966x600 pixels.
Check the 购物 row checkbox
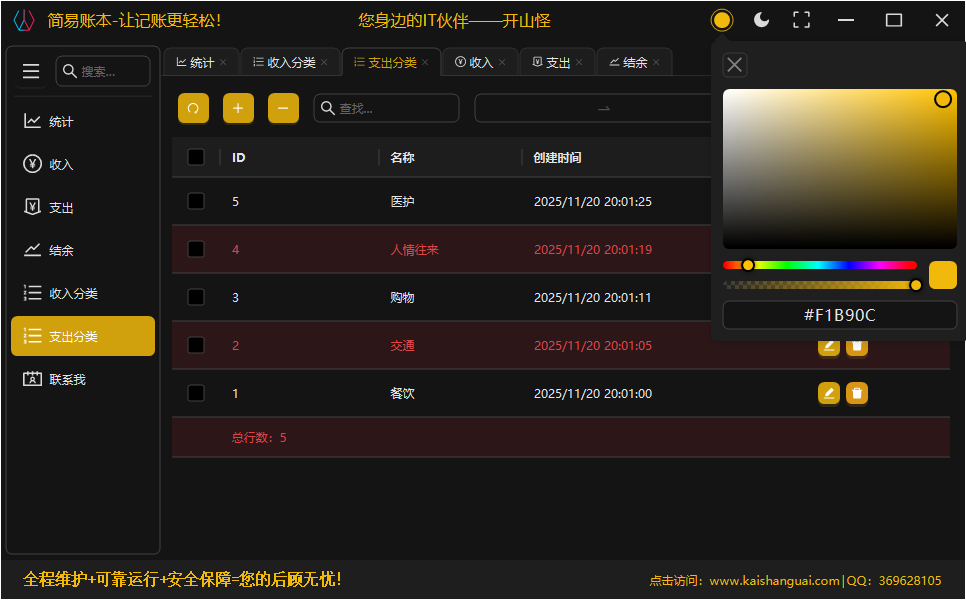point(196,297)
